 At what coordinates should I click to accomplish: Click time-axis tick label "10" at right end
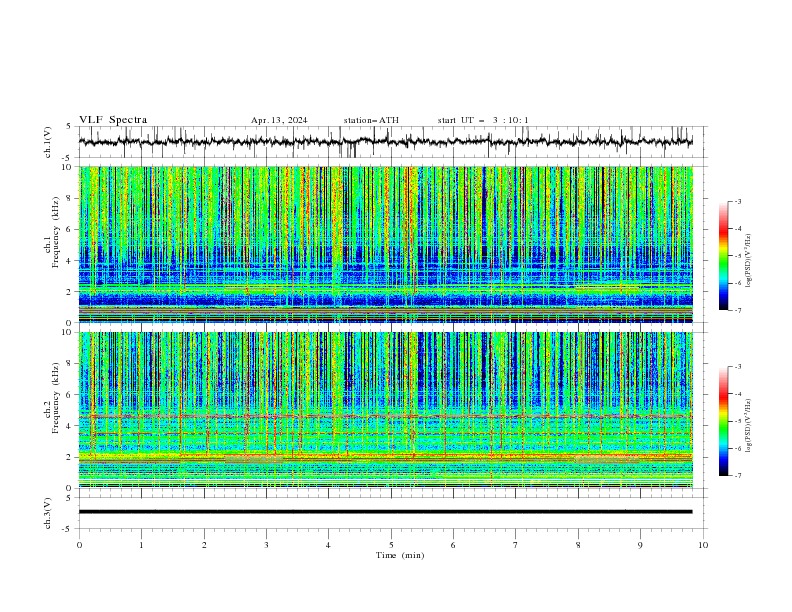coord(703,545)
